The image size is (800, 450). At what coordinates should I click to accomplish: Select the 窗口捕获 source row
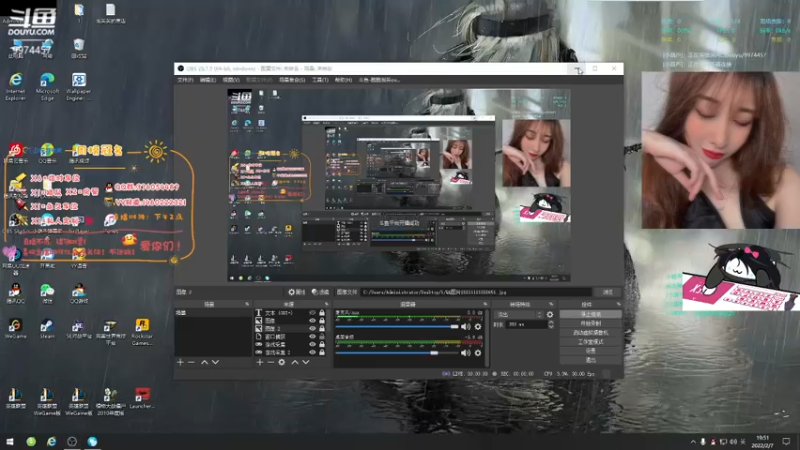pyautogui.click(x=291, y=337)
